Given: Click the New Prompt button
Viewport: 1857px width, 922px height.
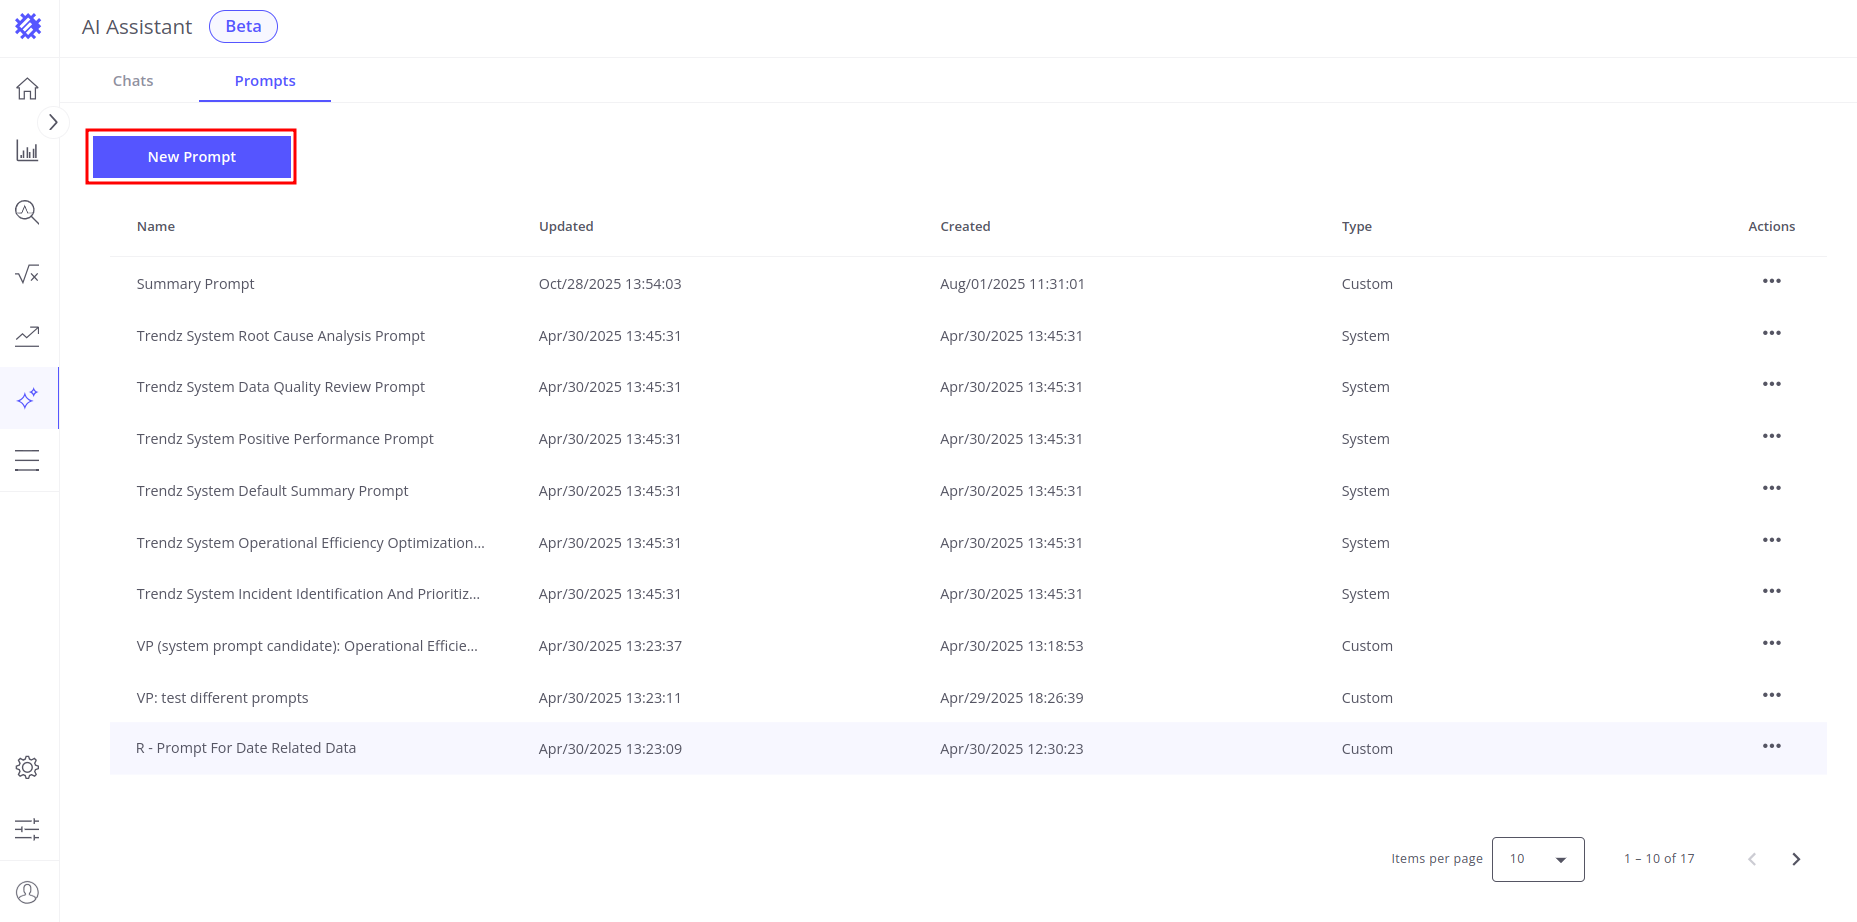Looking at the screenshot, I should coord(191,157).
